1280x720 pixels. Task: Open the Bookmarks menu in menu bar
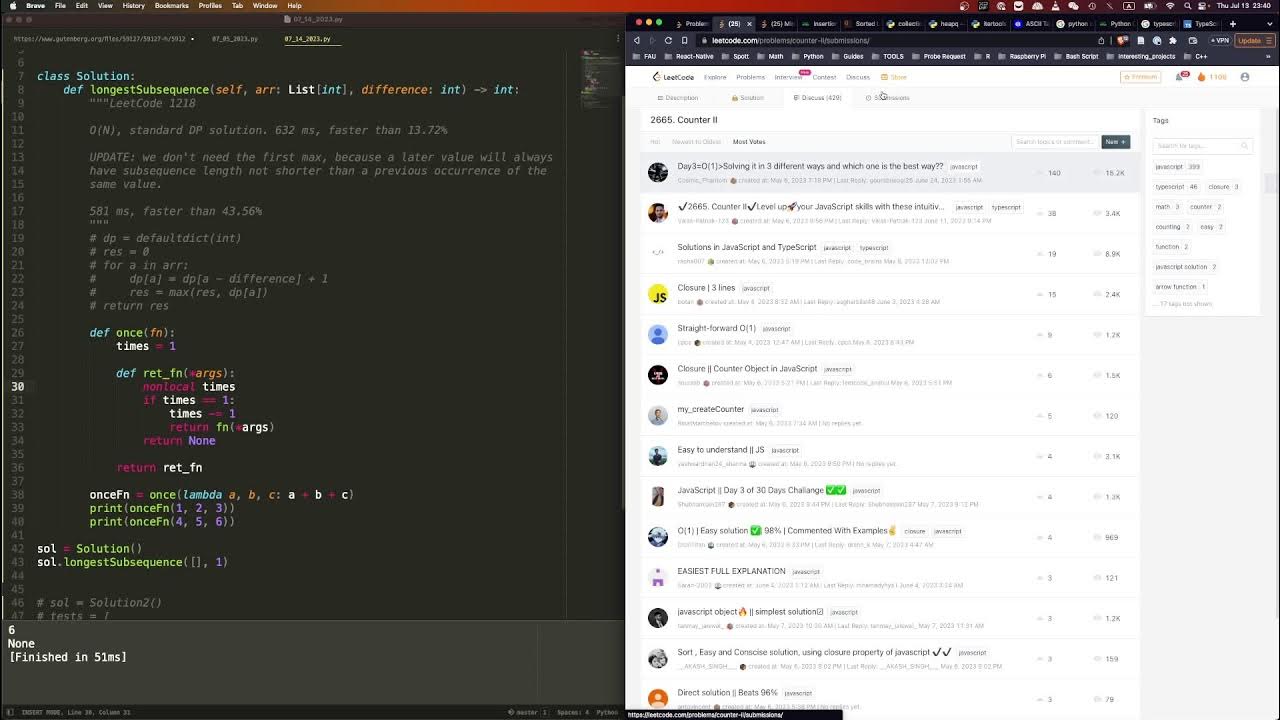(171, 5)
